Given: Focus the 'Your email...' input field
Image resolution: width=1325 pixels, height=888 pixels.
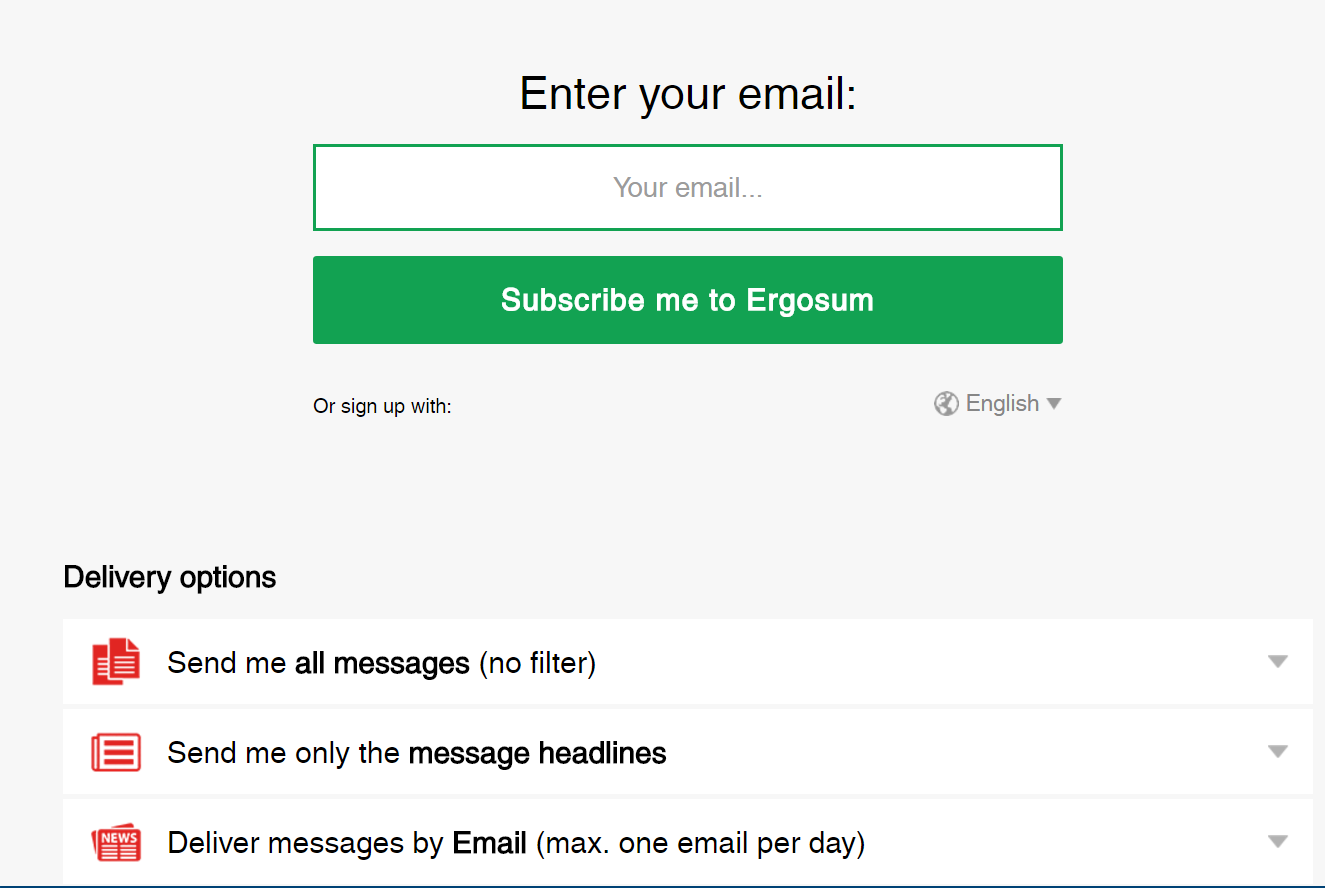Looking at the screenshot, I should pyautogui.click(x=688, y=188).
